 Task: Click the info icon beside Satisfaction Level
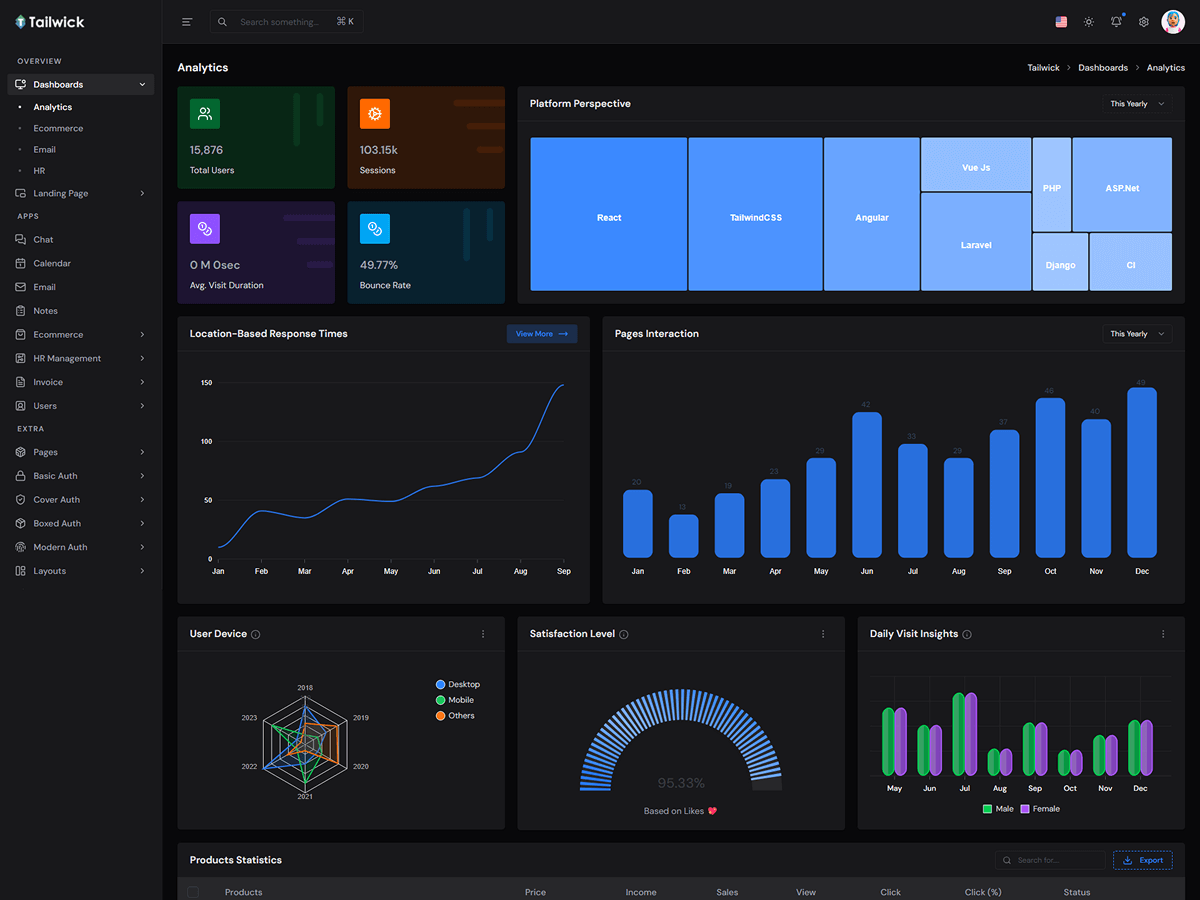(x=624, y=635)
